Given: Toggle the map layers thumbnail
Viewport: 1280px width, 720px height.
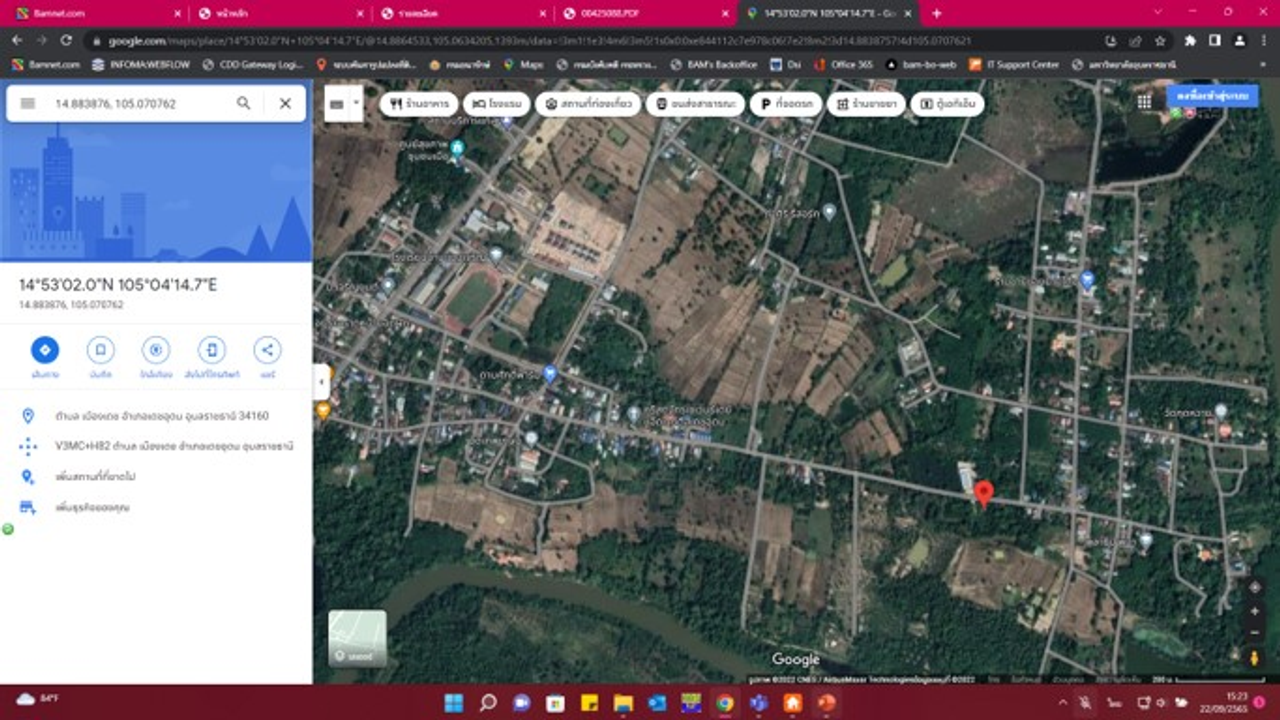Looking at the screenshot, I should (357, 638).
